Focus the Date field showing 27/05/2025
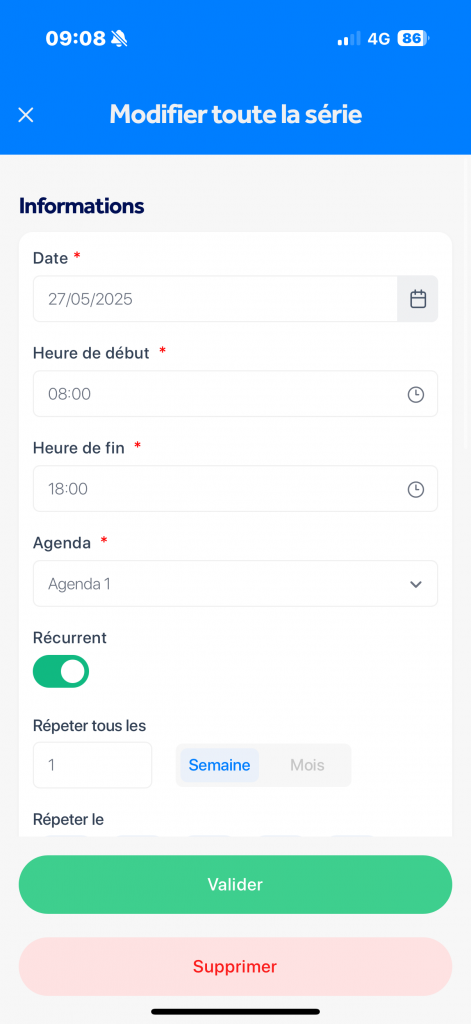This screenshot has height=1024, width=471. [215, 299]
